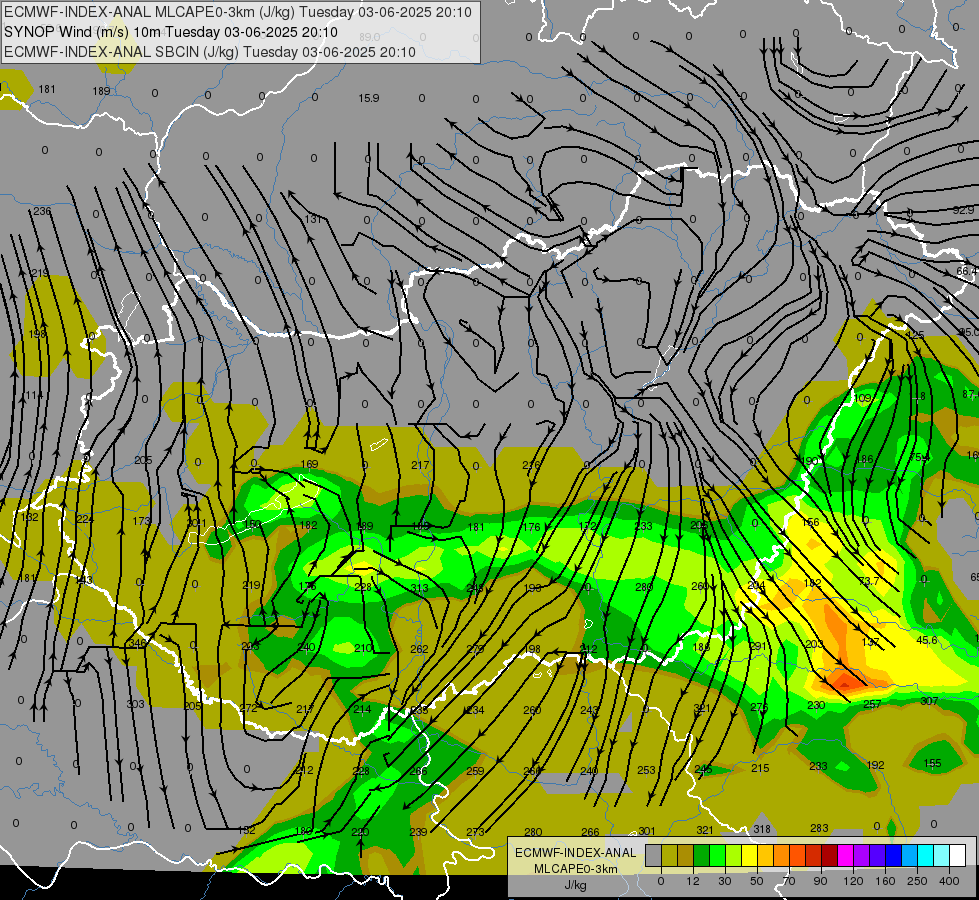Click the legend tick label '30'
Viewport: 979px width, 900px height.
[725, 881]
